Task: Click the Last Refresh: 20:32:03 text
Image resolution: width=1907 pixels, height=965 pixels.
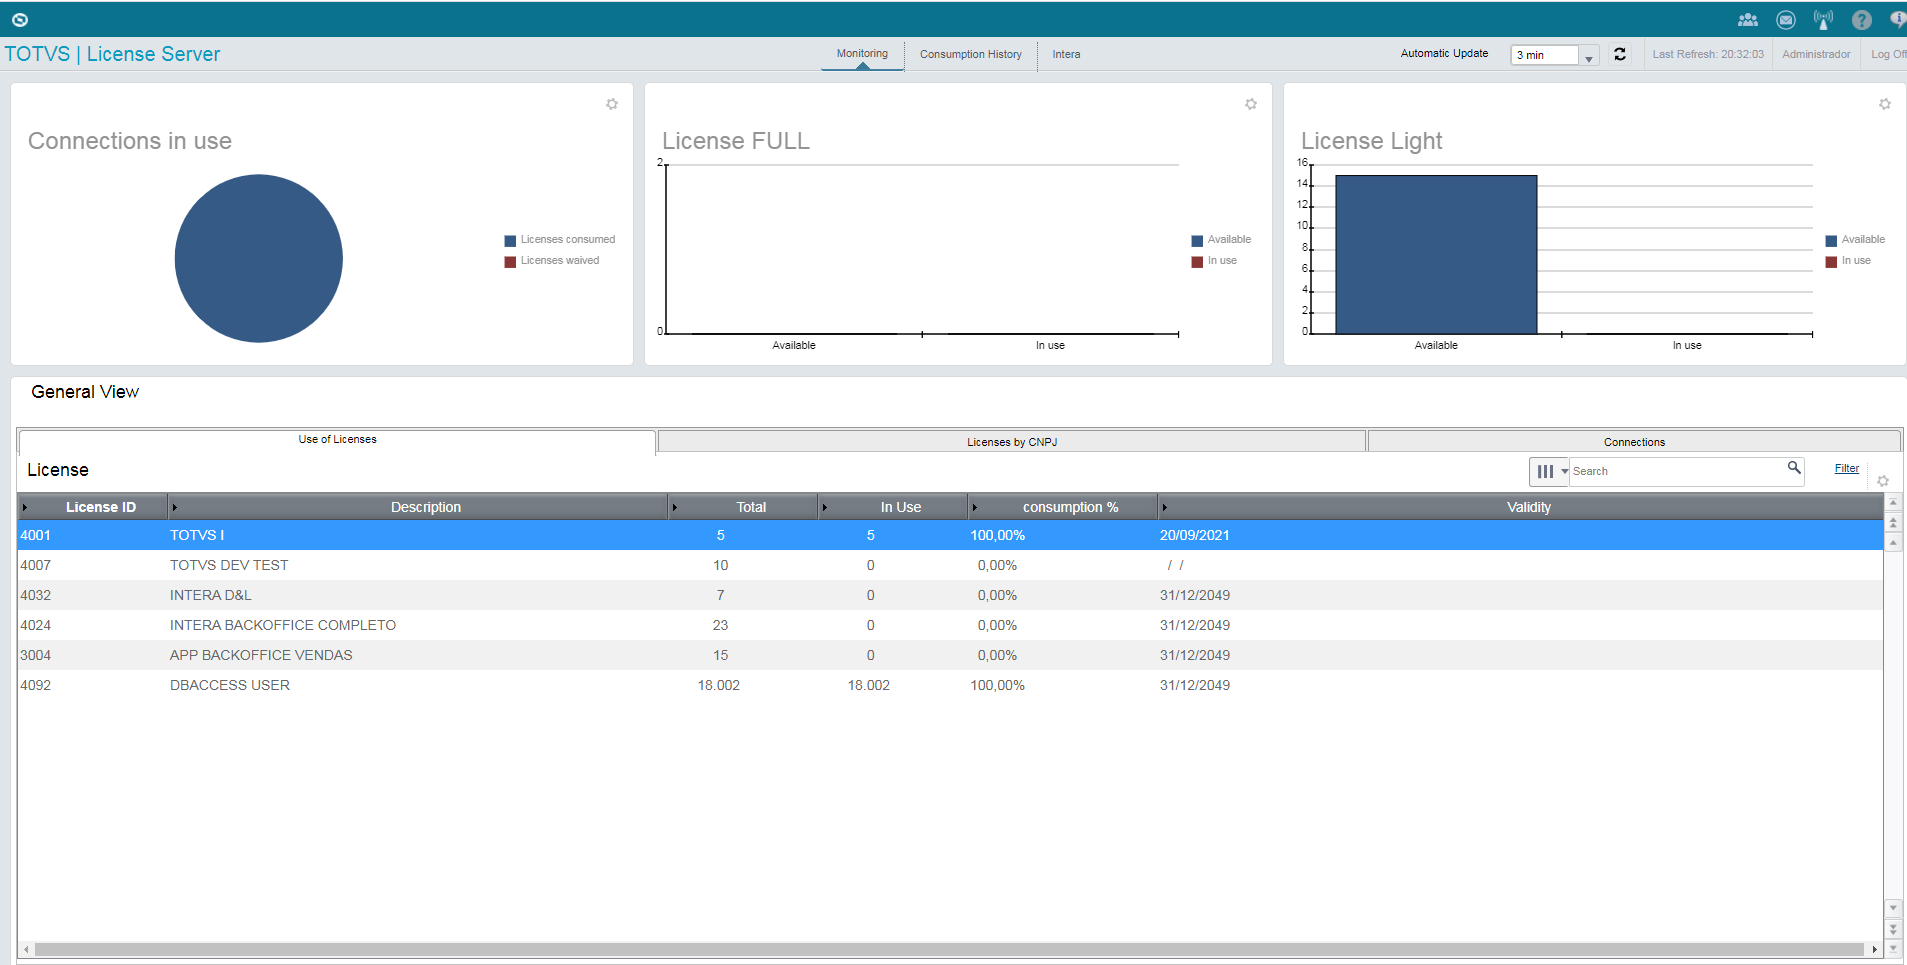Action: tap(1708, 55)
